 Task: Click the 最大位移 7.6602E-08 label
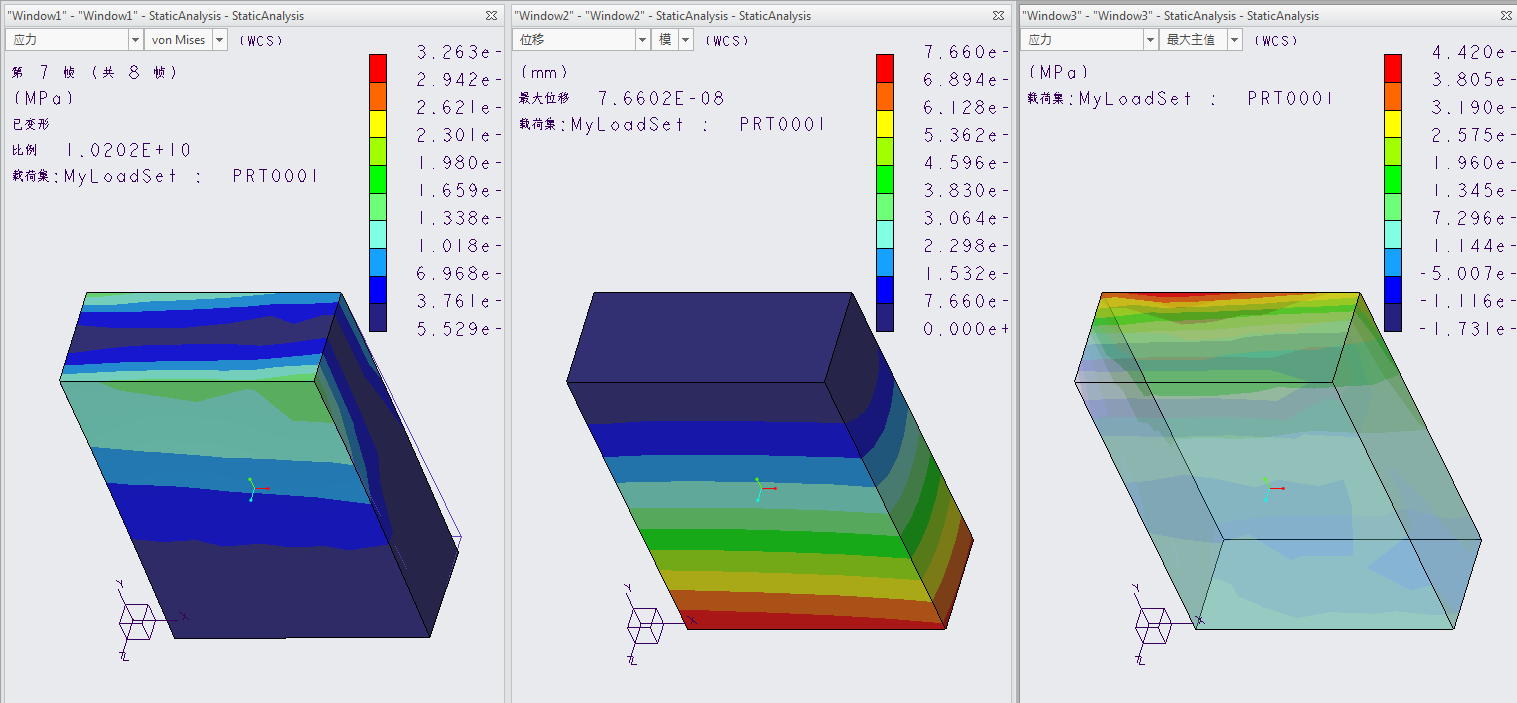point(620,98)
